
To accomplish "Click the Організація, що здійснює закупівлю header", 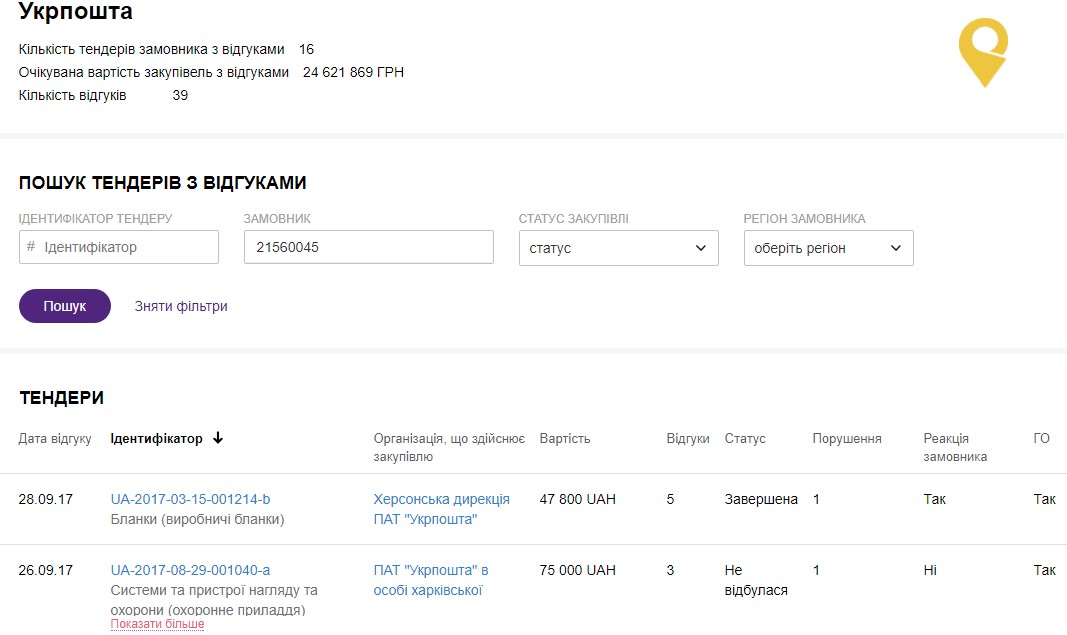I will tap(449, 447).
